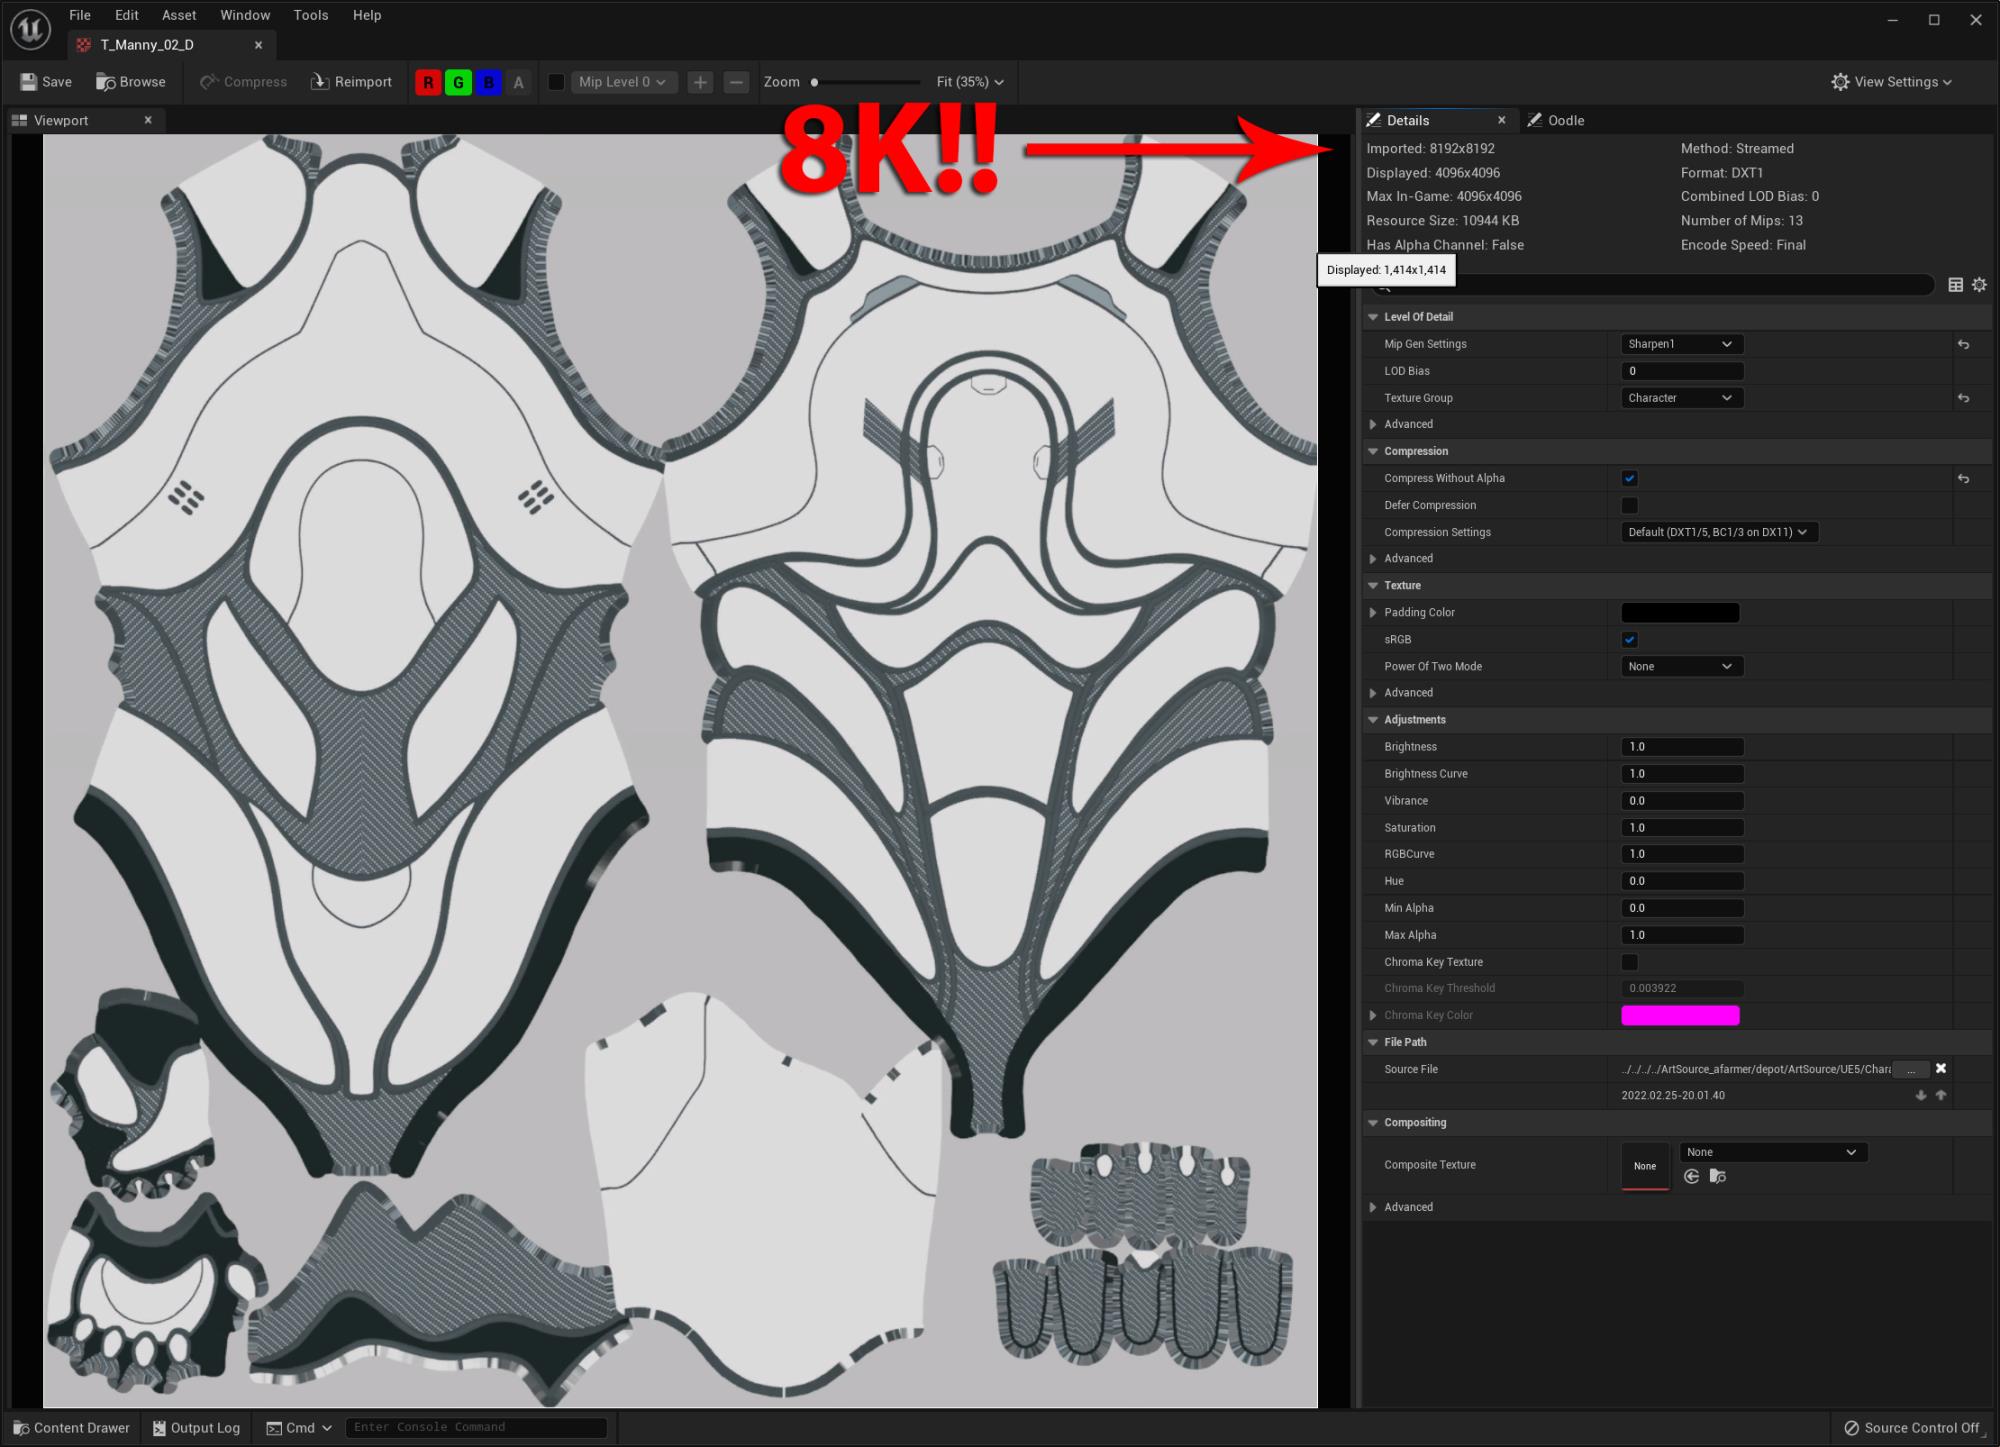Image resolution: width=2000 pixels, height=1447 pixels.
Task: Reset Mip Gen Settings to default
Action: (1963, 344)
